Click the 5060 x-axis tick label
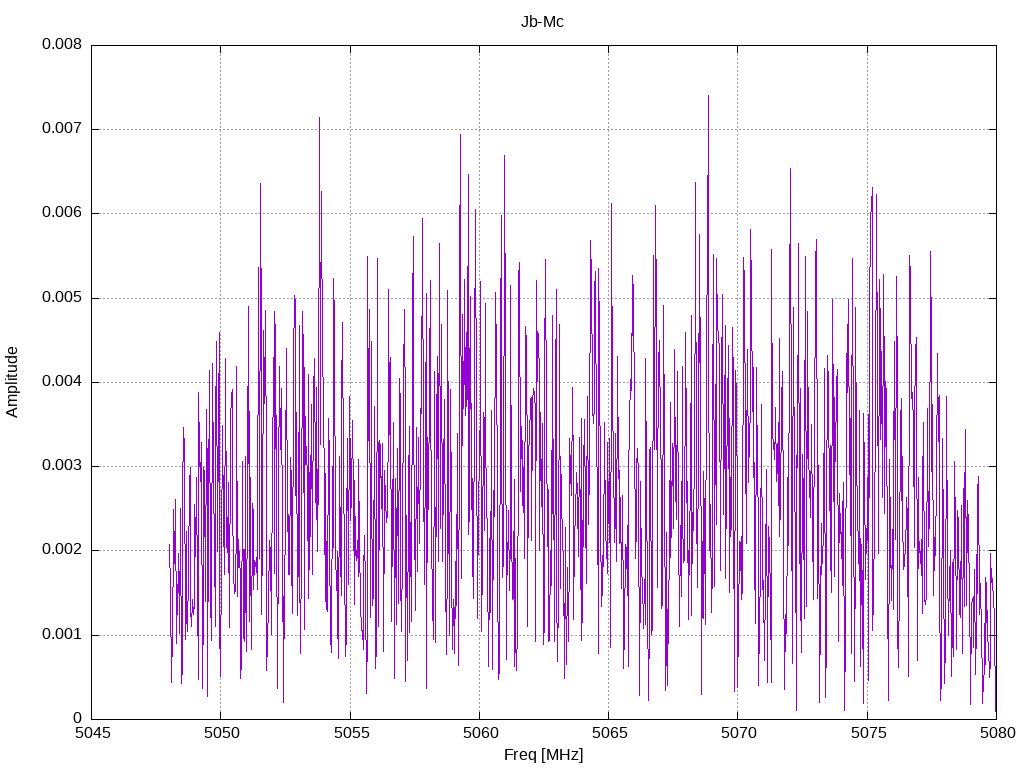The height and width of the screenshot is (768, 1024). click(480, 733)
